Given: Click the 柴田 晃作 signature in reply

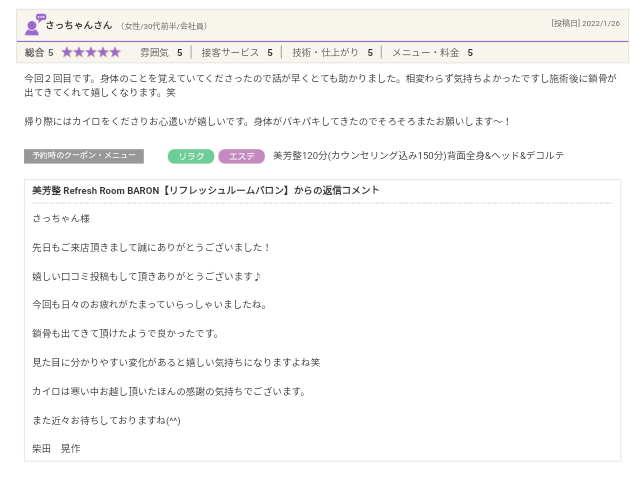Looking at the screenshot, I should (56, 448).
